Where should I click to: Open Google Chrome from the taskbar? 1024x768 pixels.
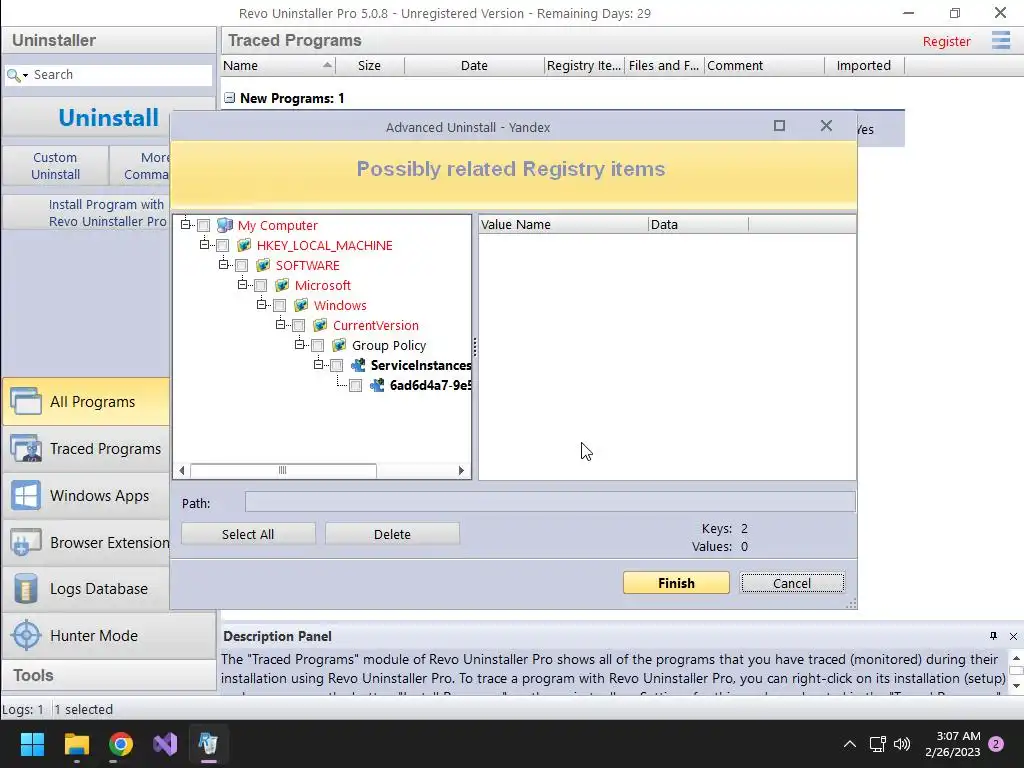[x=121, y=744]
